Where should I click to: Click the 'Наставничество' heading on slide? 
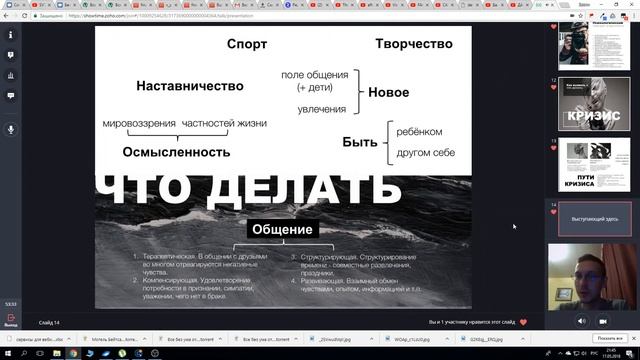(x=190, y=86)
